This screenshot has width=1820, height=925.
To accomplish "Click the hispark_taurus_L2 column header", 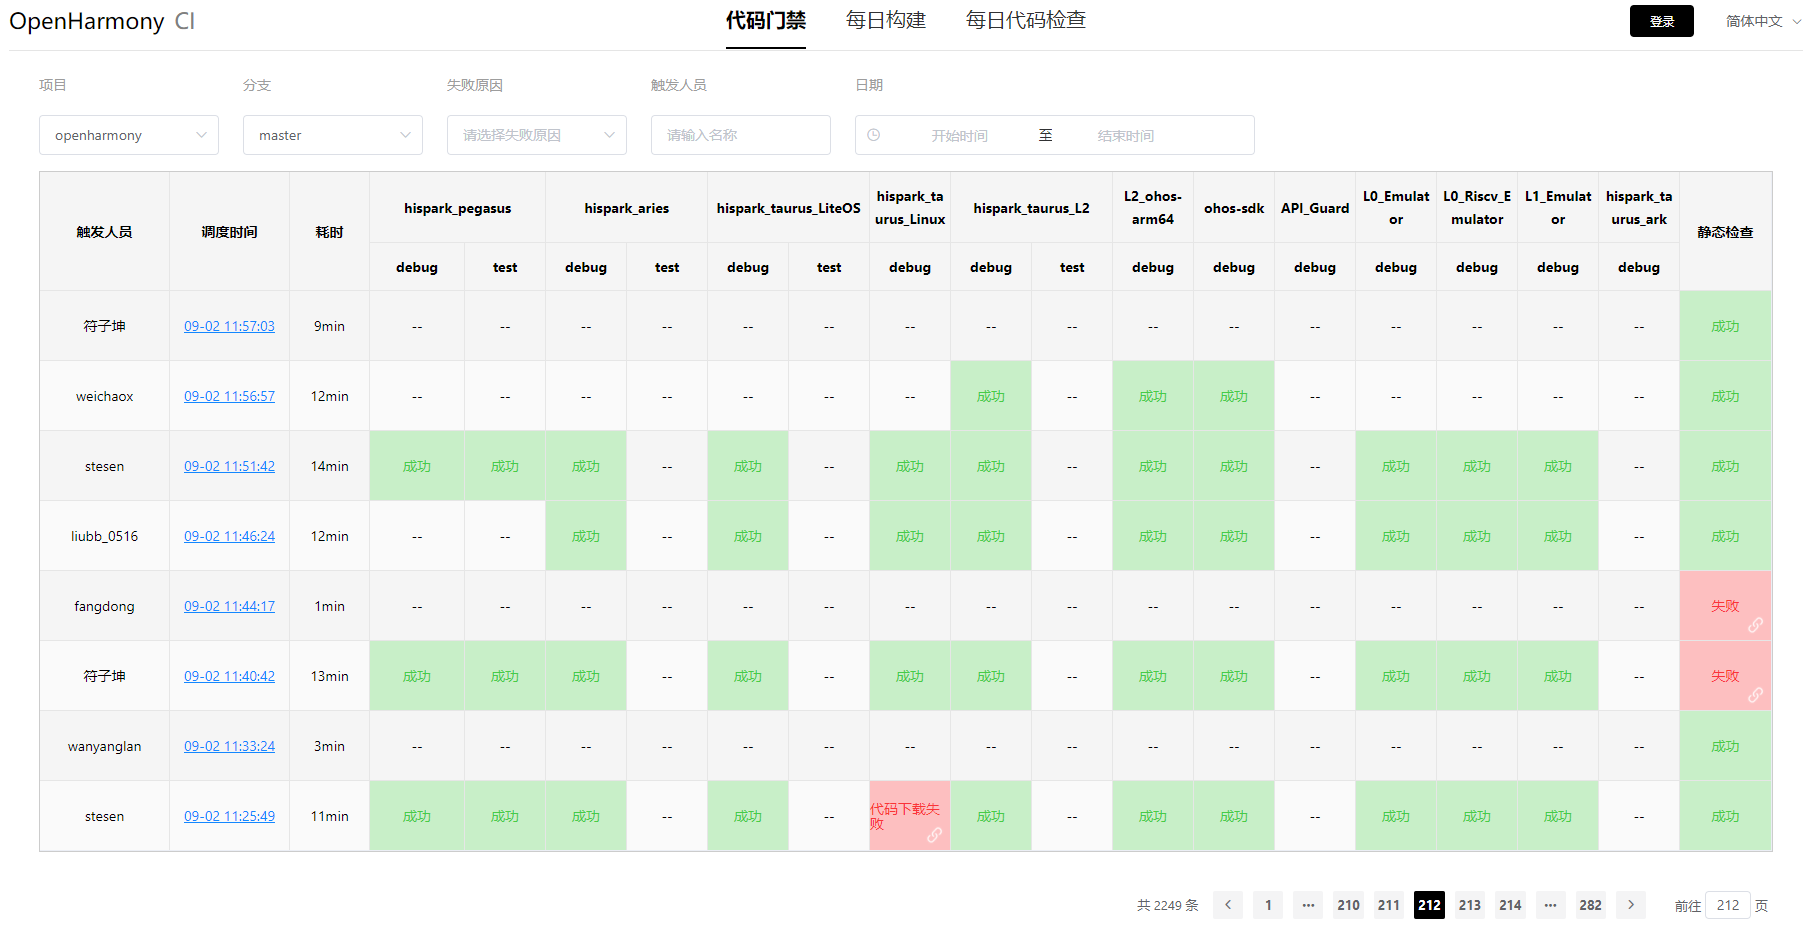I will click(x=1031, y=208).
